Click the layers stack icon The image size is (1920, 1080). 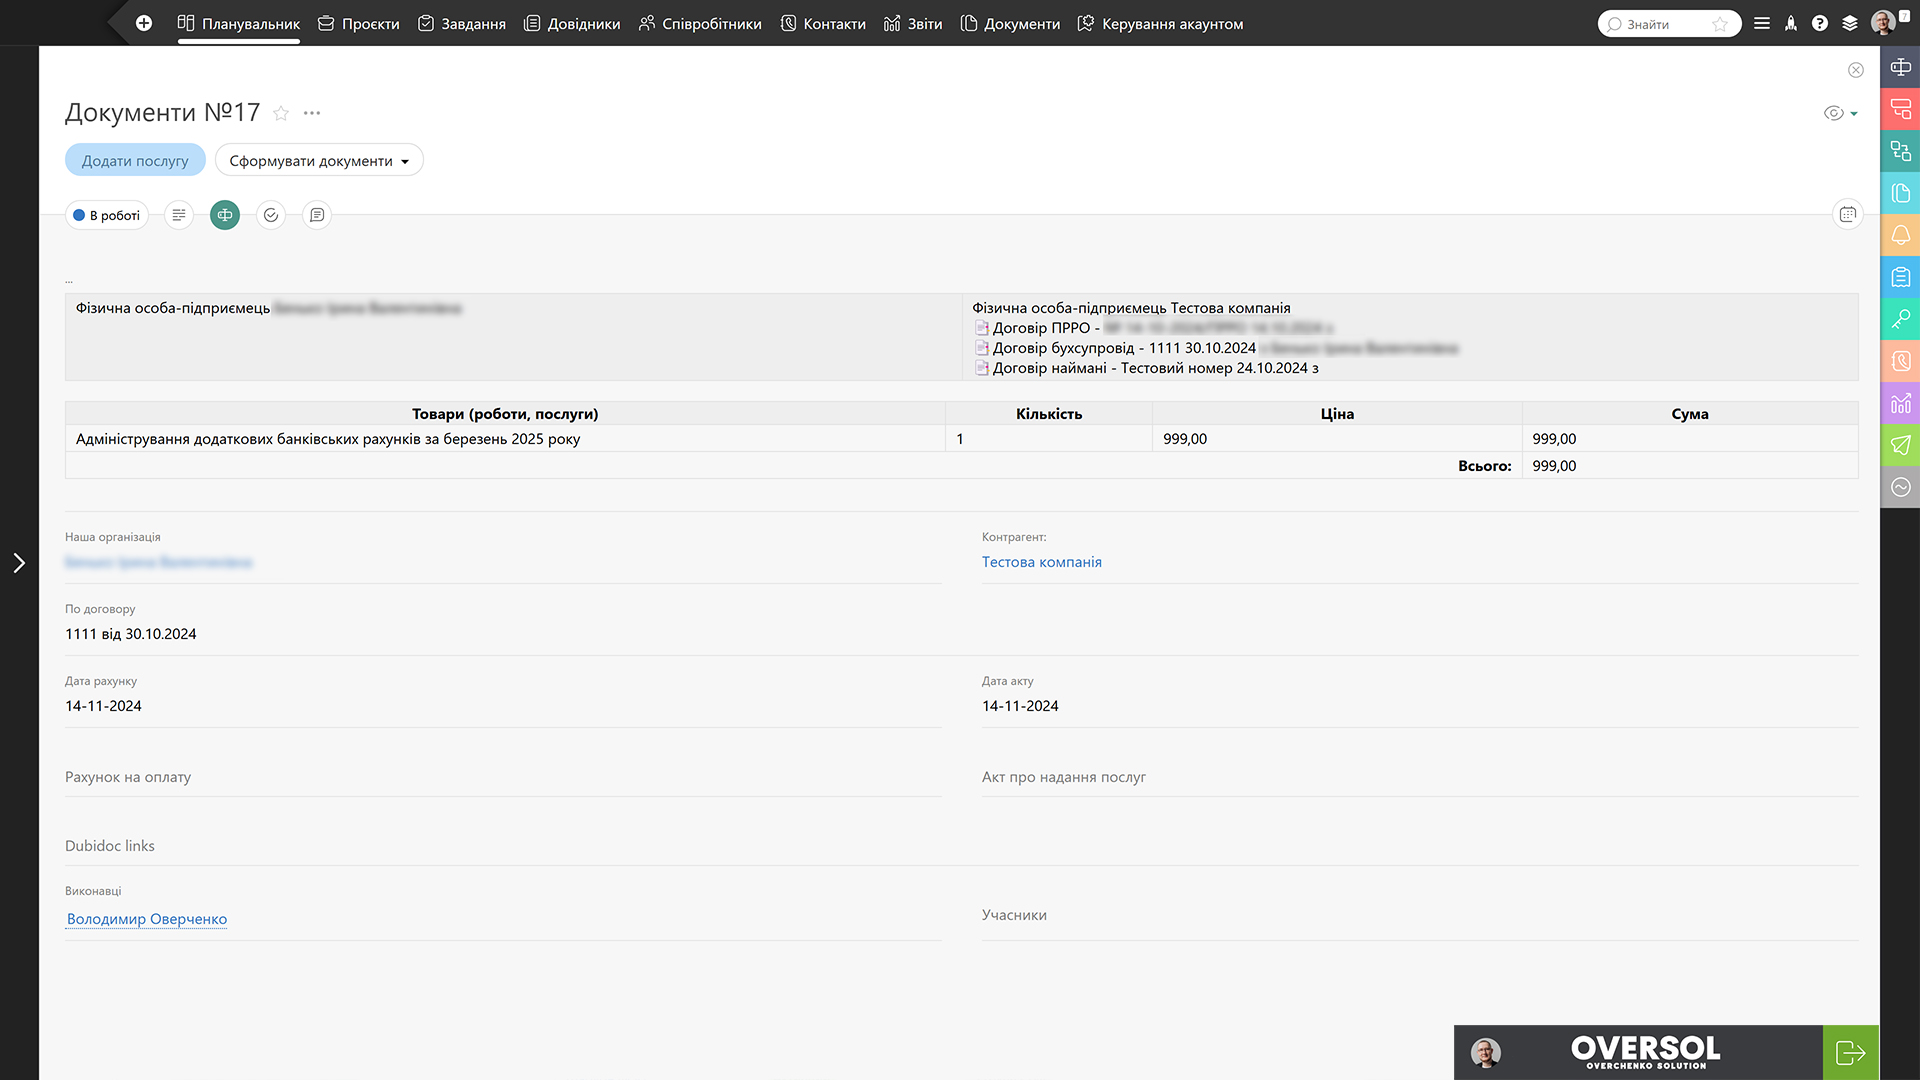click(x=1850, y=23)
